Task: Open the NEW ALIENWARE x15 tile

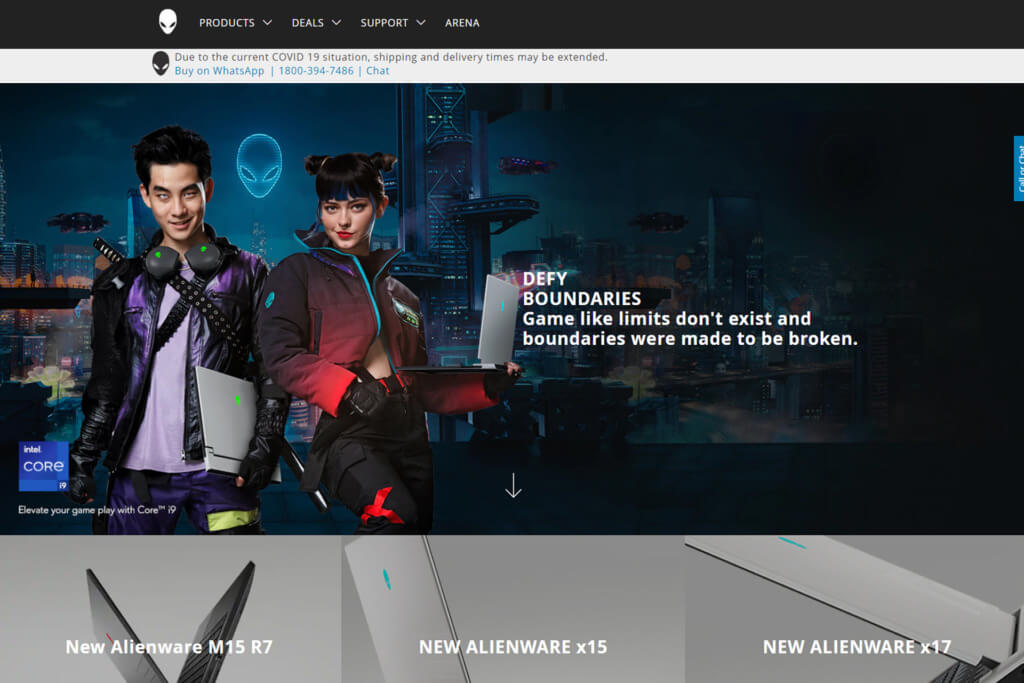Action: tap(513, 609)
